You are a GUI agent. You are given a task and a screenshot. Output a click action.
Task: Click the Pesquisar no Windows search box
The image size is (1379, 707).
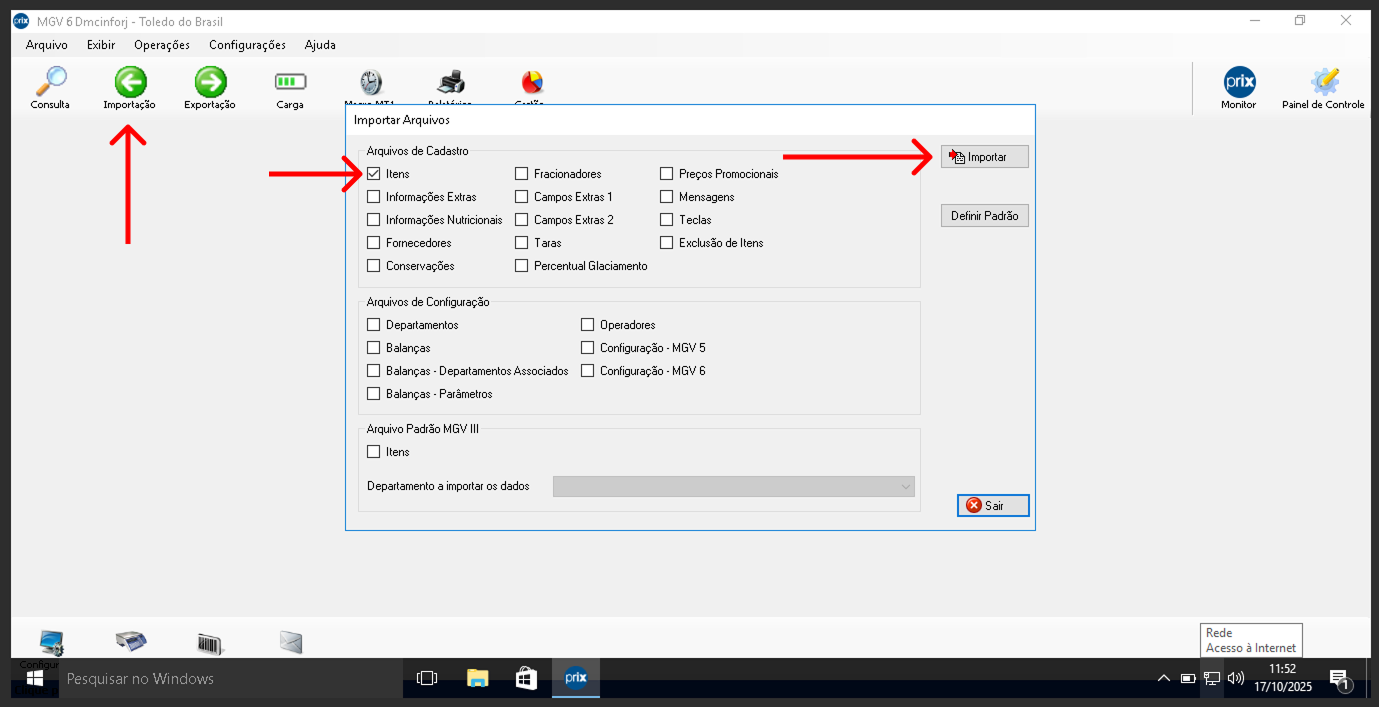click(x=230, y=679)
